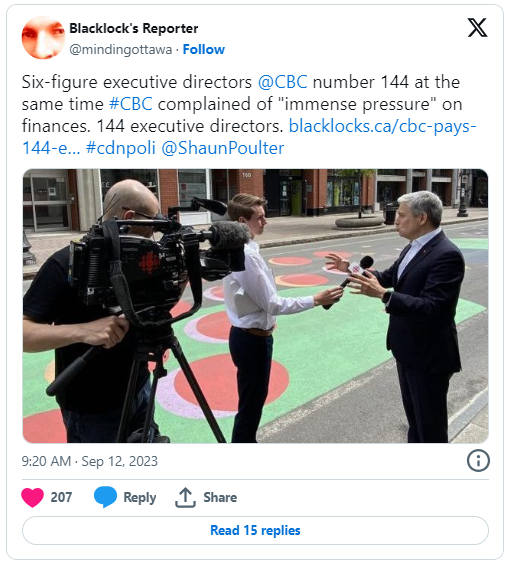
Task: Open the blacklocks.ca article link
Action: point(249,137)
